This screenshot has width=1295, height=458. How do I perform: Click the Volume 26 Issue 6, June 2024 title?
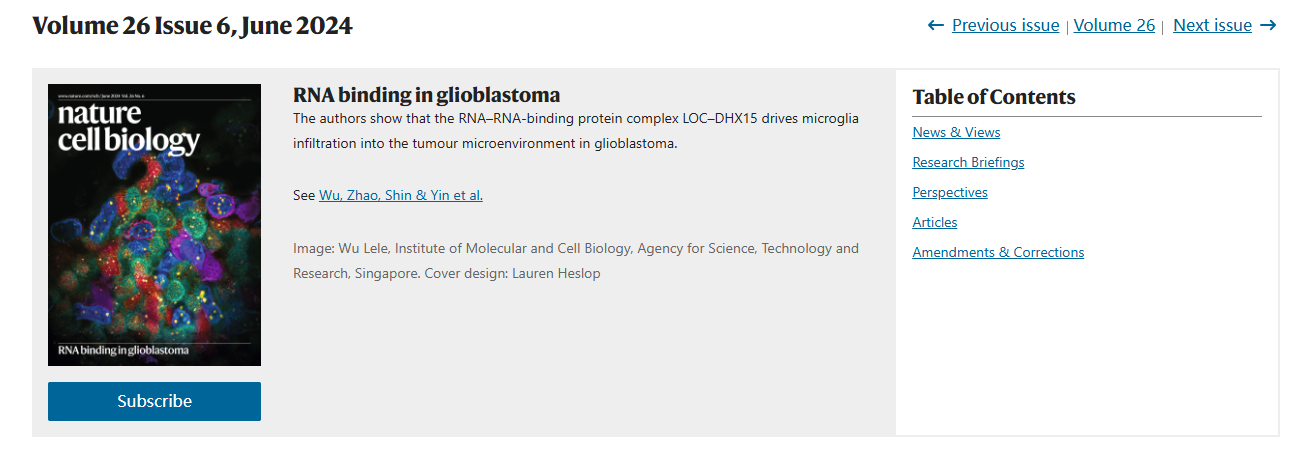pos(192,26)
